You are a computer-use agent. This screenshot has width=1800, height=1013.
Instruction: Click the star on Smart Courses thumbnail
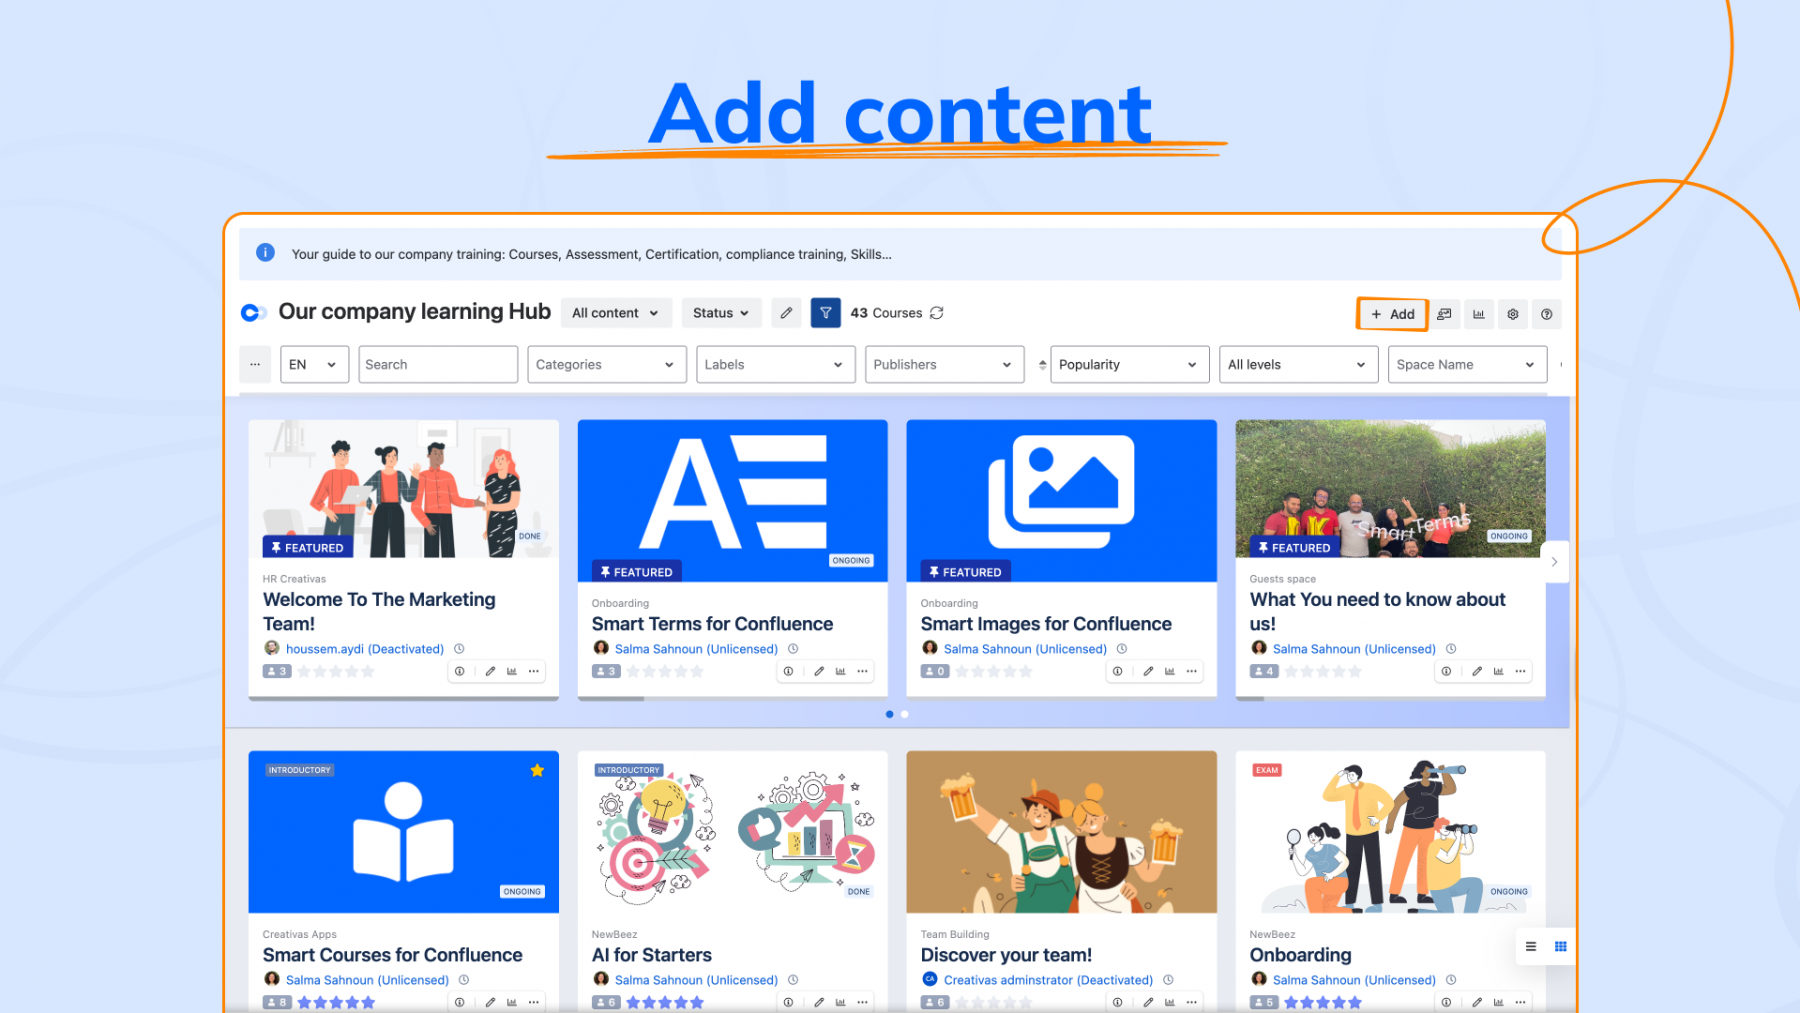537,770
